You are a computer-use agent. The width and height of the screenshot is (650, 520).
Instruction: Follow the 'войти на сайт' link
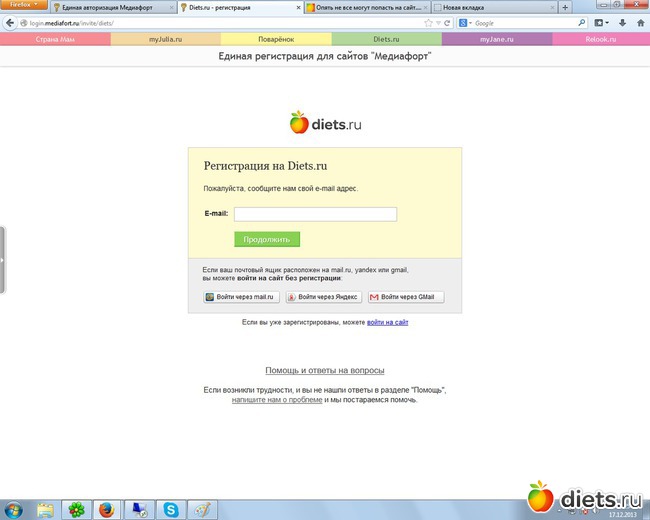(387, 323)
